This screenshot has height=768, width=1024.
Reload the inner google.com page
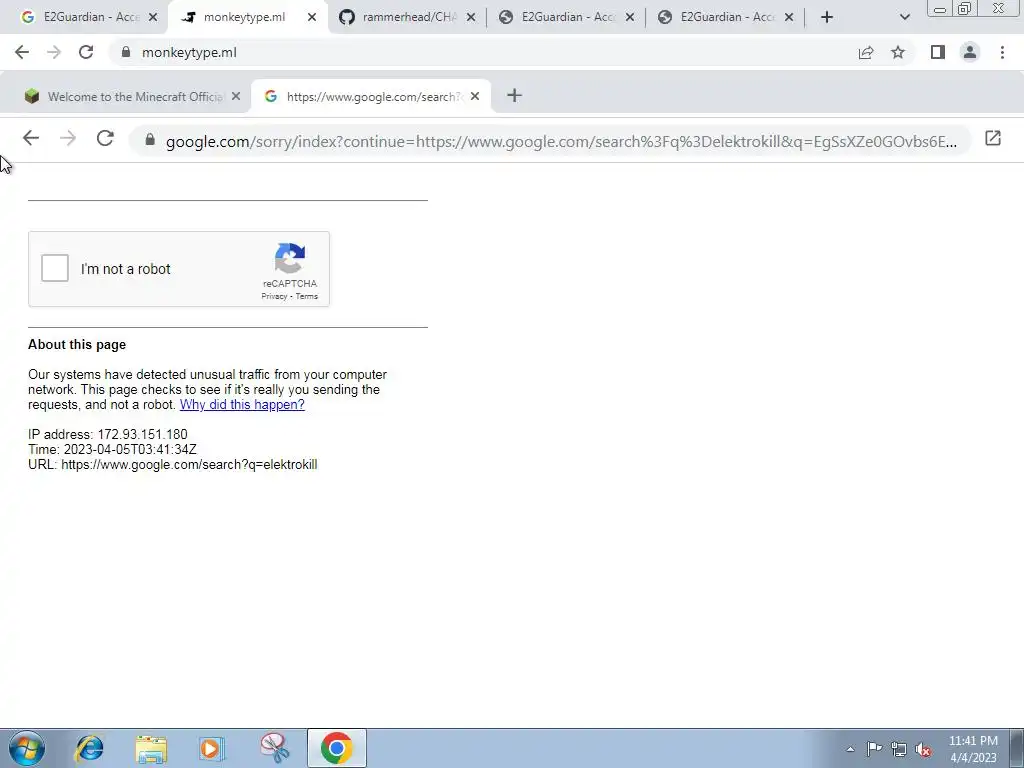pos(105,138)
